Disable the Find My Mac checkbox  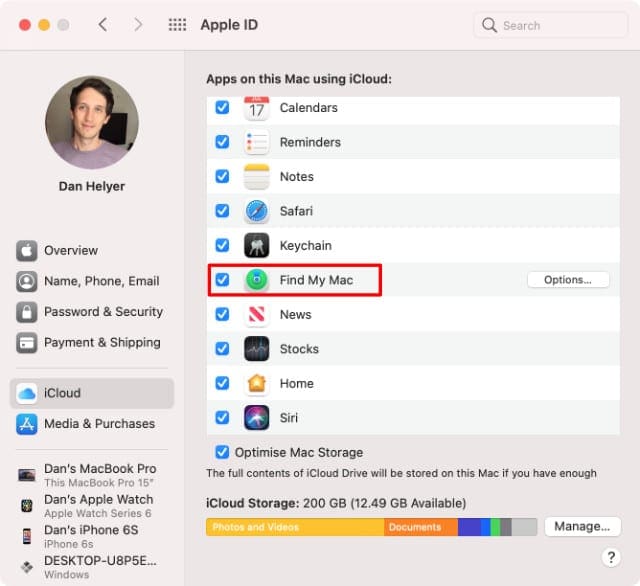pyautogui.click(x=222, y=280)
